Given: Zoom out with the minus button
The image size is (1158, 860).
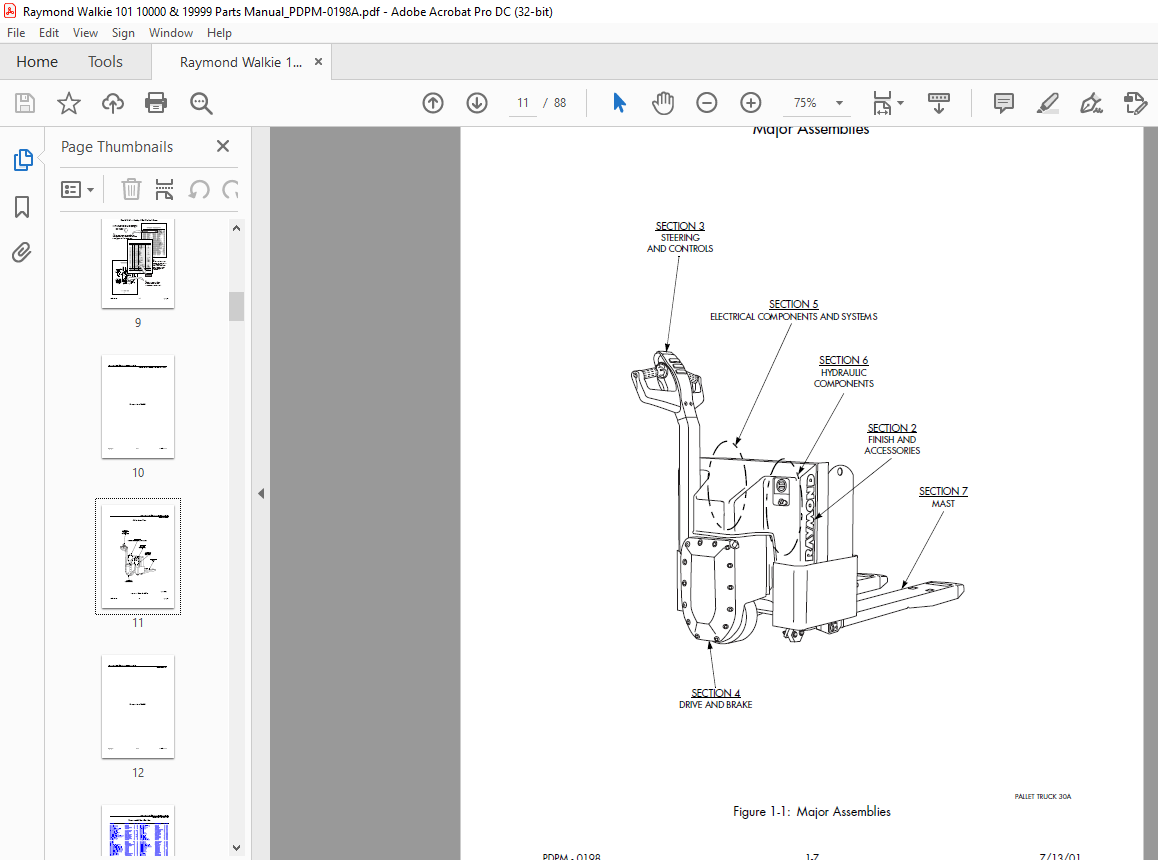Looking at the screenshot, I should click(707, 103).
